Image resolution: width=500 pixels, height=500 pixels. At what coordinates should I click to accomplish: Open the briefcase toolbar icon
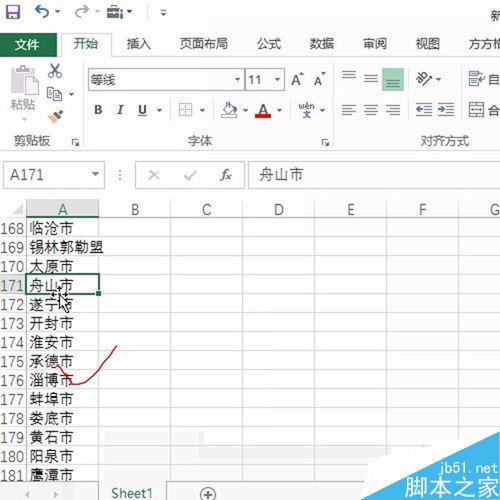[115, 12]
